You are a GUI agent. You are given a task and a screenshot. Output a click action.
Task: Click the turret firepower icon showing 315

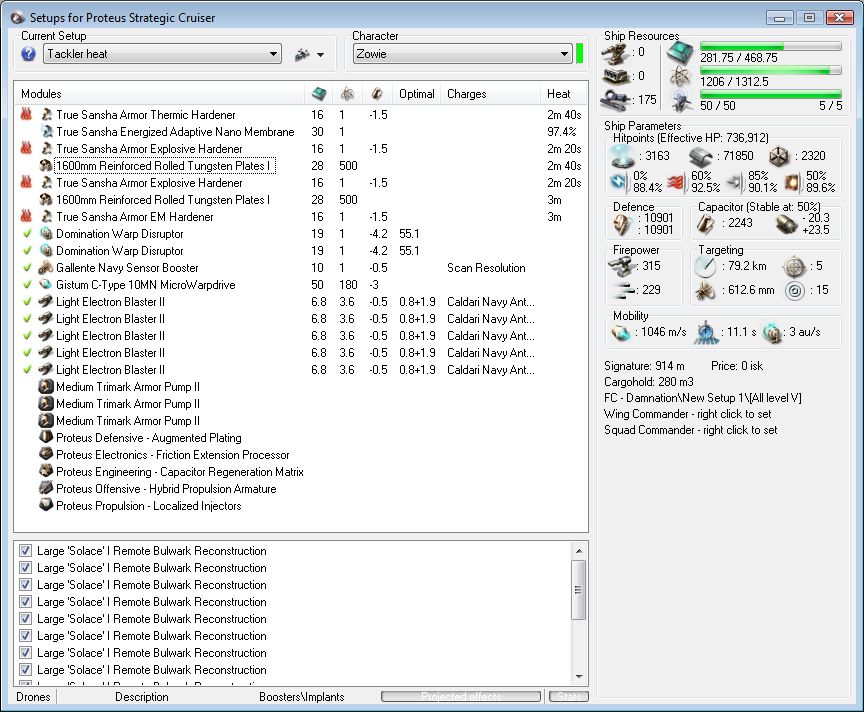pos(622,267)
